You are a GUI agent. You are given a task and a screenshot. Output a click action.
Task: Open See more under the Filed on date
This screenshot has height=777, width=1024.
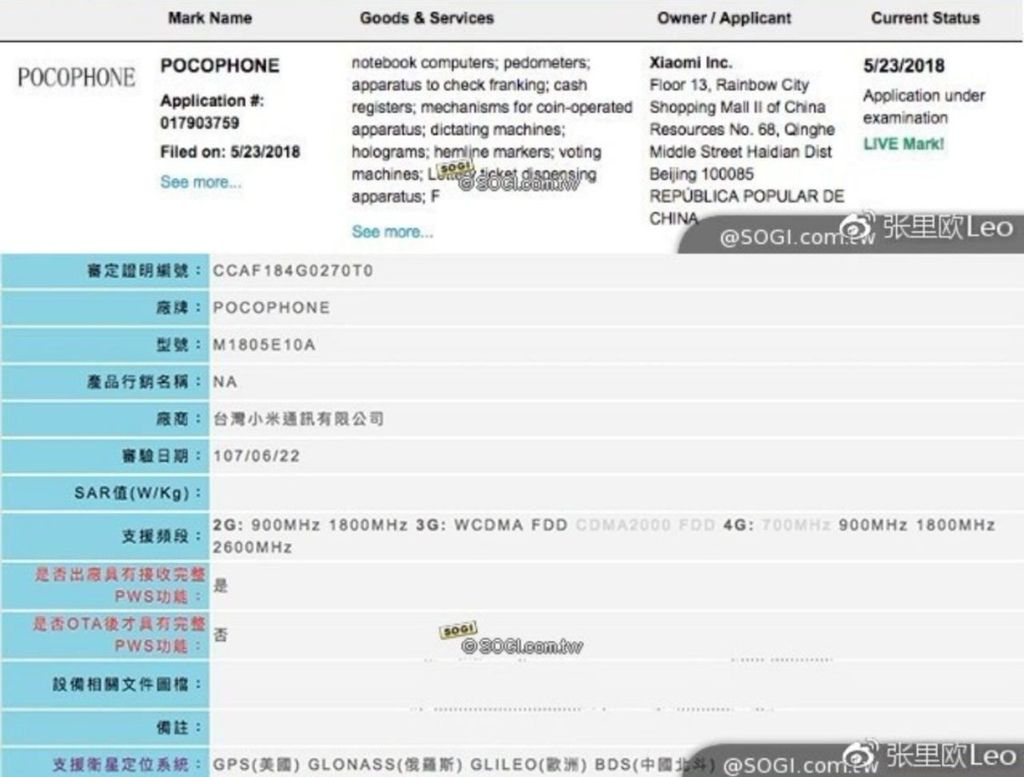pos(200,182)
